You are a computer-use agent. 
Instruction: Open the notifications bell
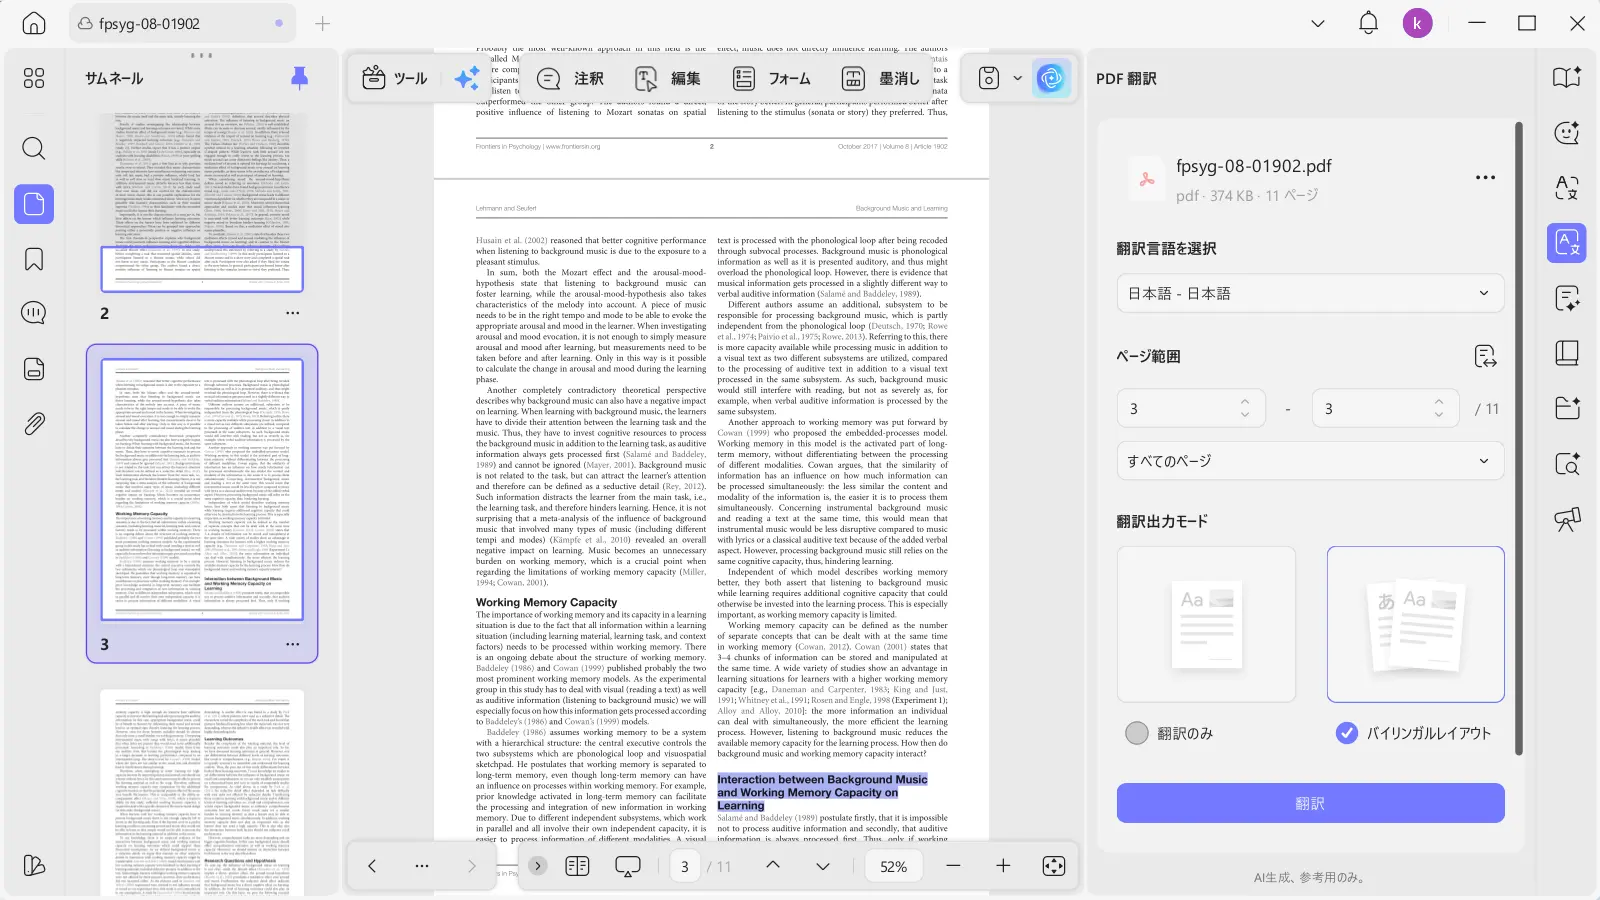click(1368, 23)
